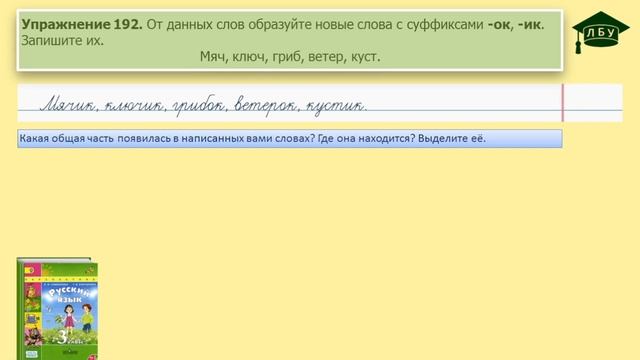Open the Русский язык textbook cover thumbnail
640x360 pixels.
tap(57, 309)
